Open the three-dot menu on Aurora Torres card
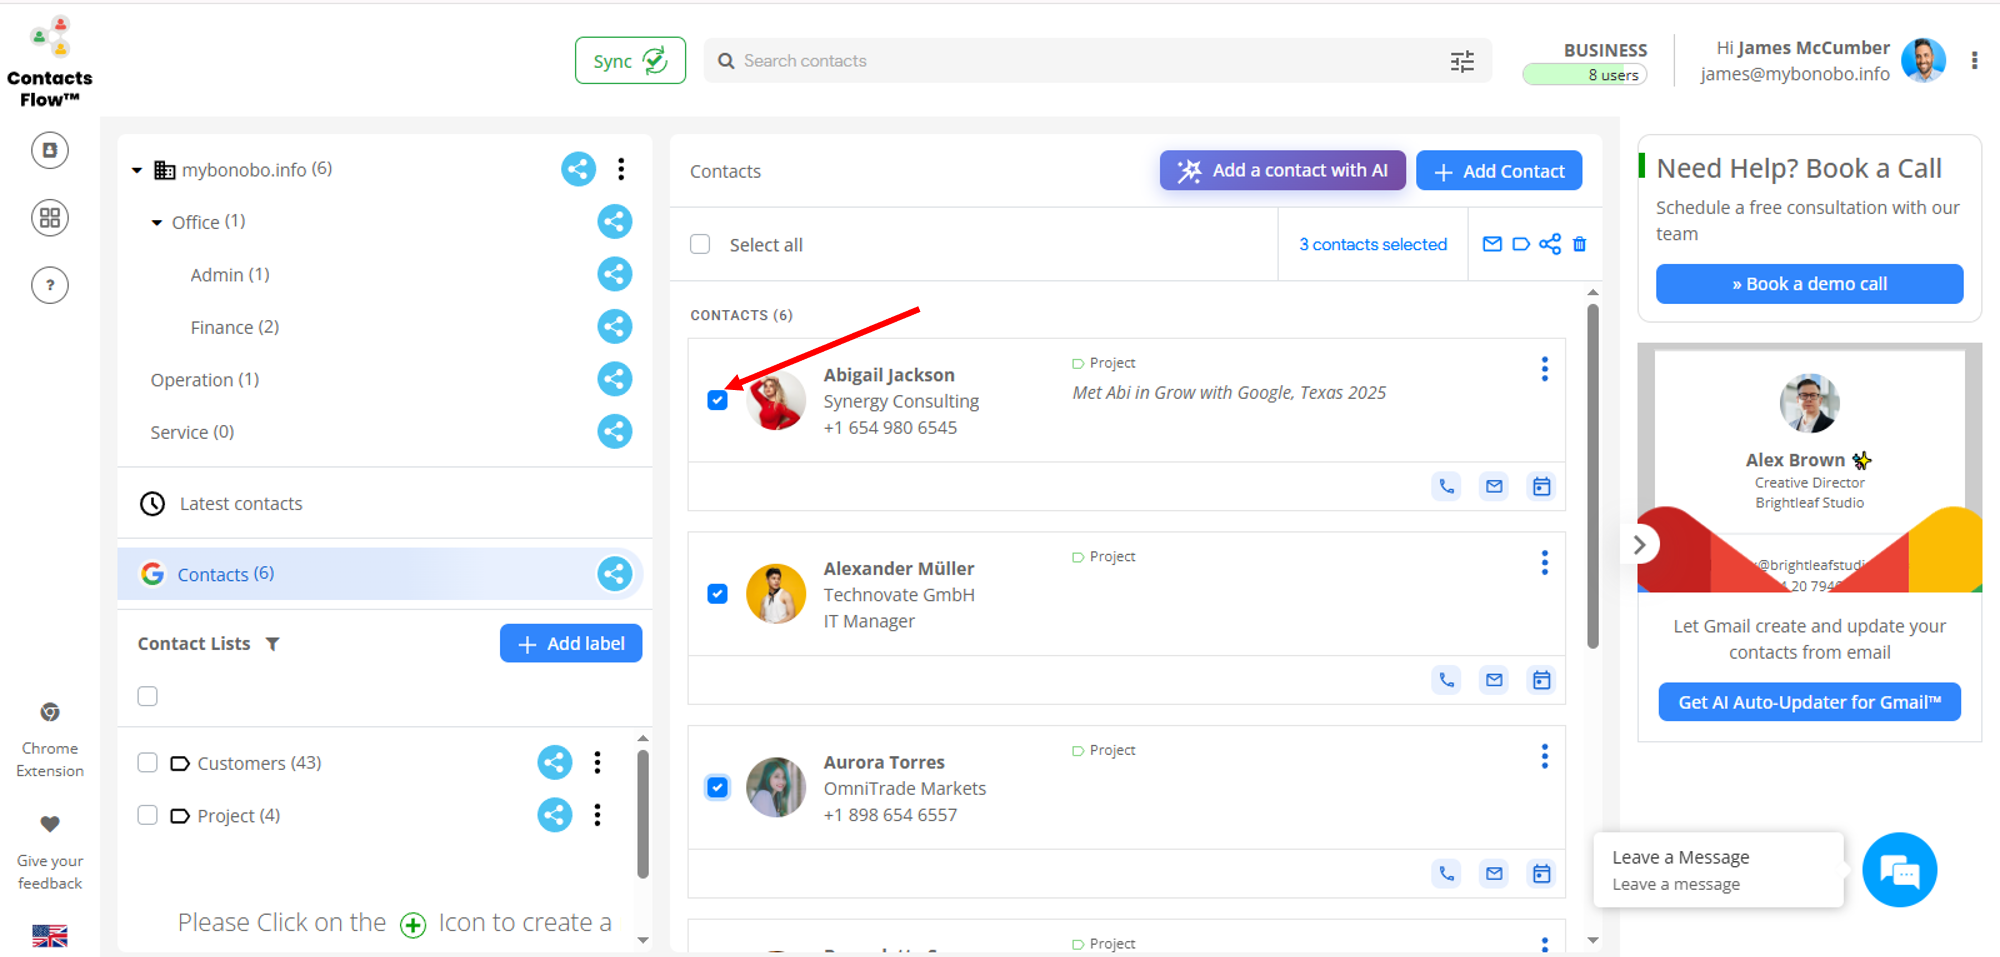The height and width of the screenshot is (957, 2000). tap(1545, 756)
